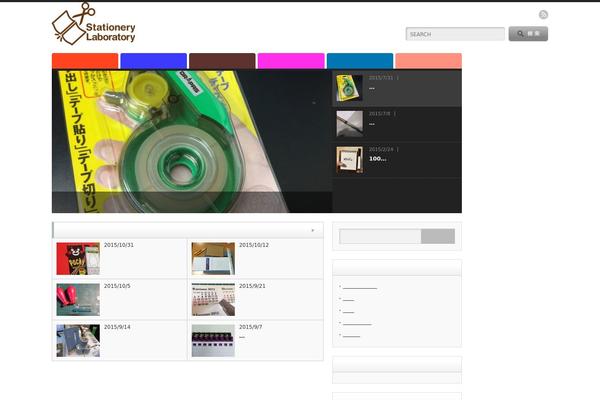Open the magenta navigation tab
Screen dimensions: 600x400
click(x=291, y=61)
